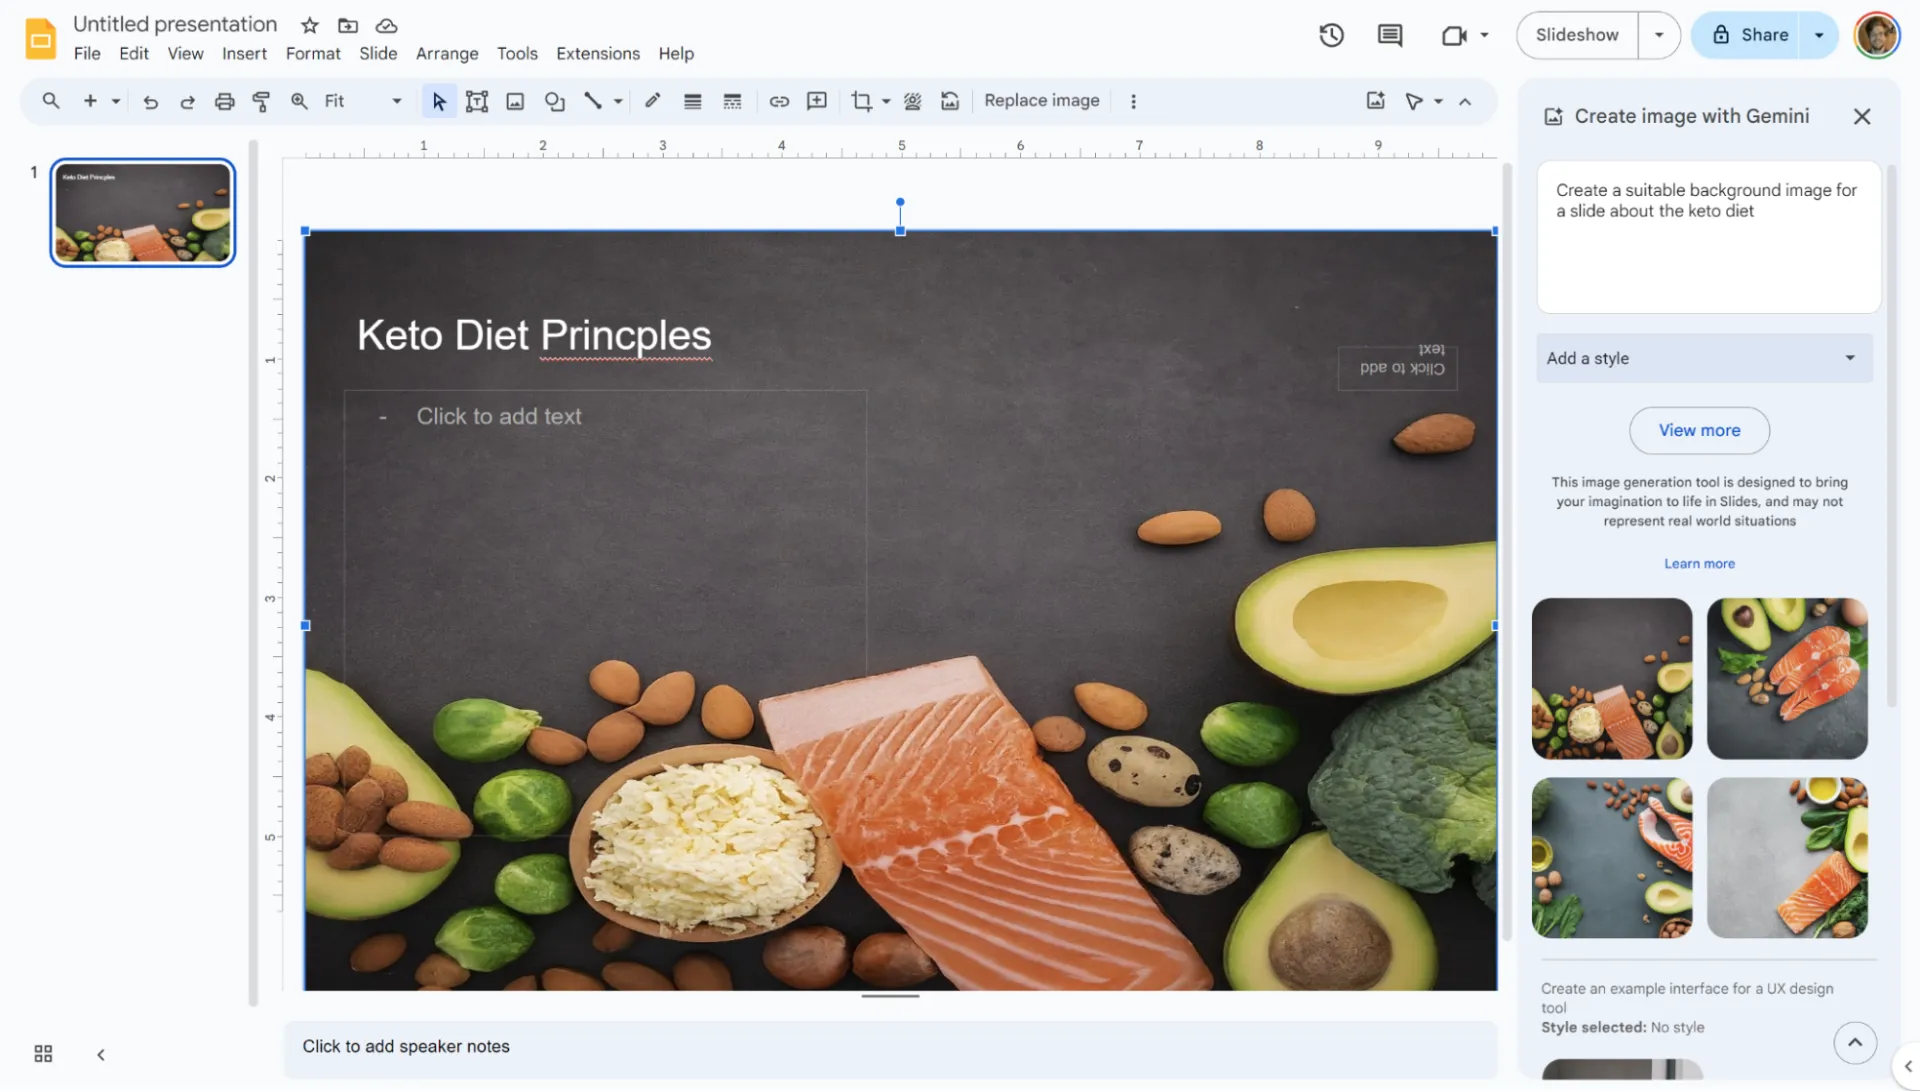Screen dimensions: 1920x1092
Task: Click to add speaker notes
Action: pos(890,1047)
